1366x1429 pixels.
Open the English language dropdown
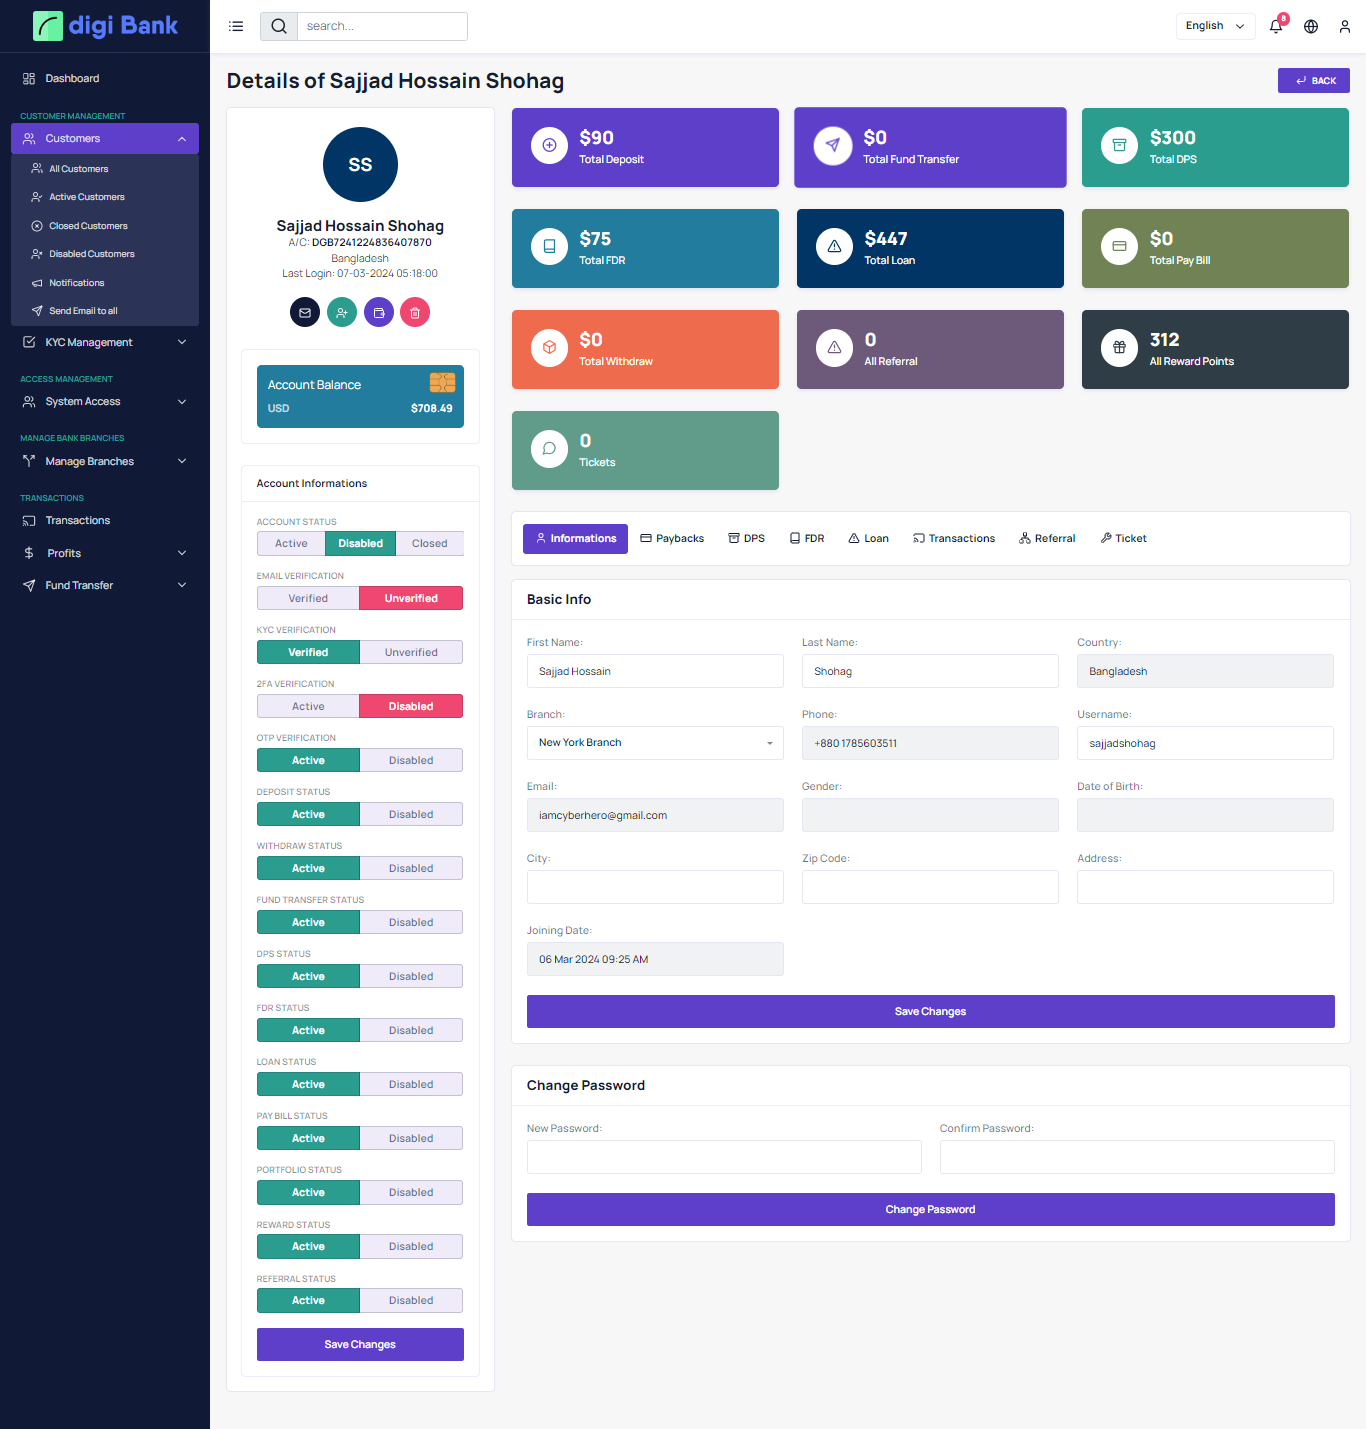click(x=1215, y=26)
